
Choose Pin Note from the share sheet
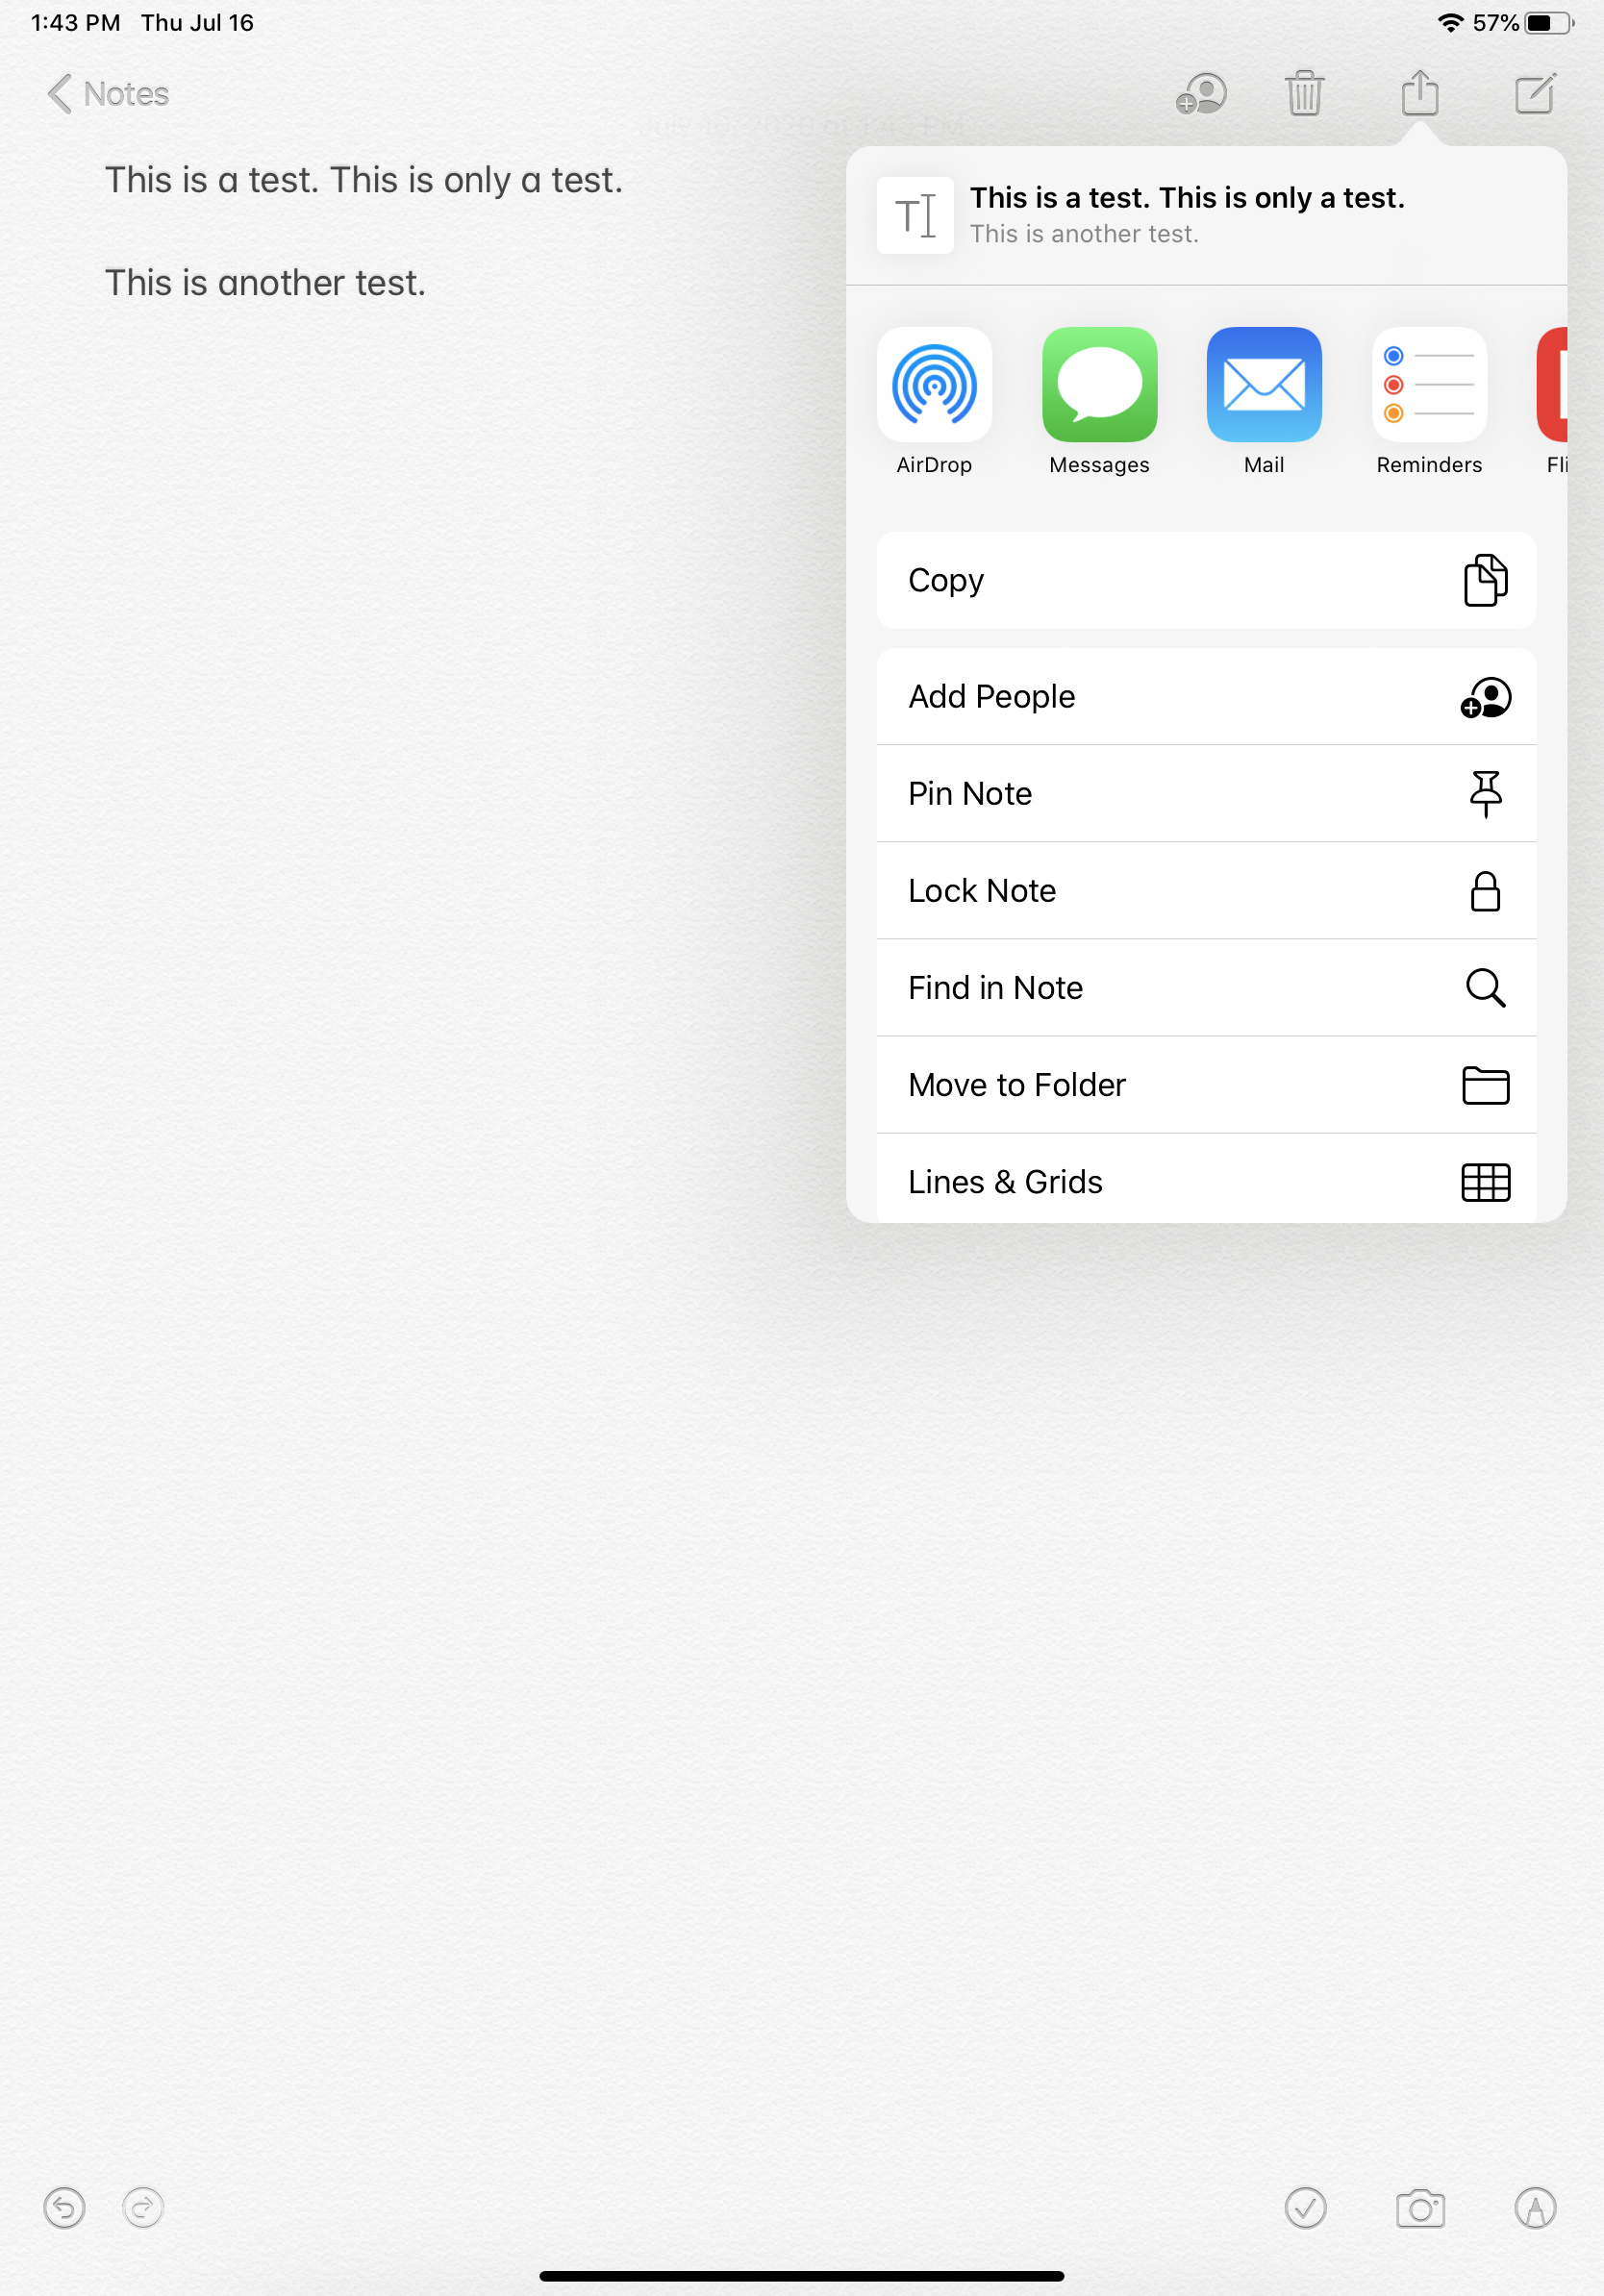[1206, 793]
